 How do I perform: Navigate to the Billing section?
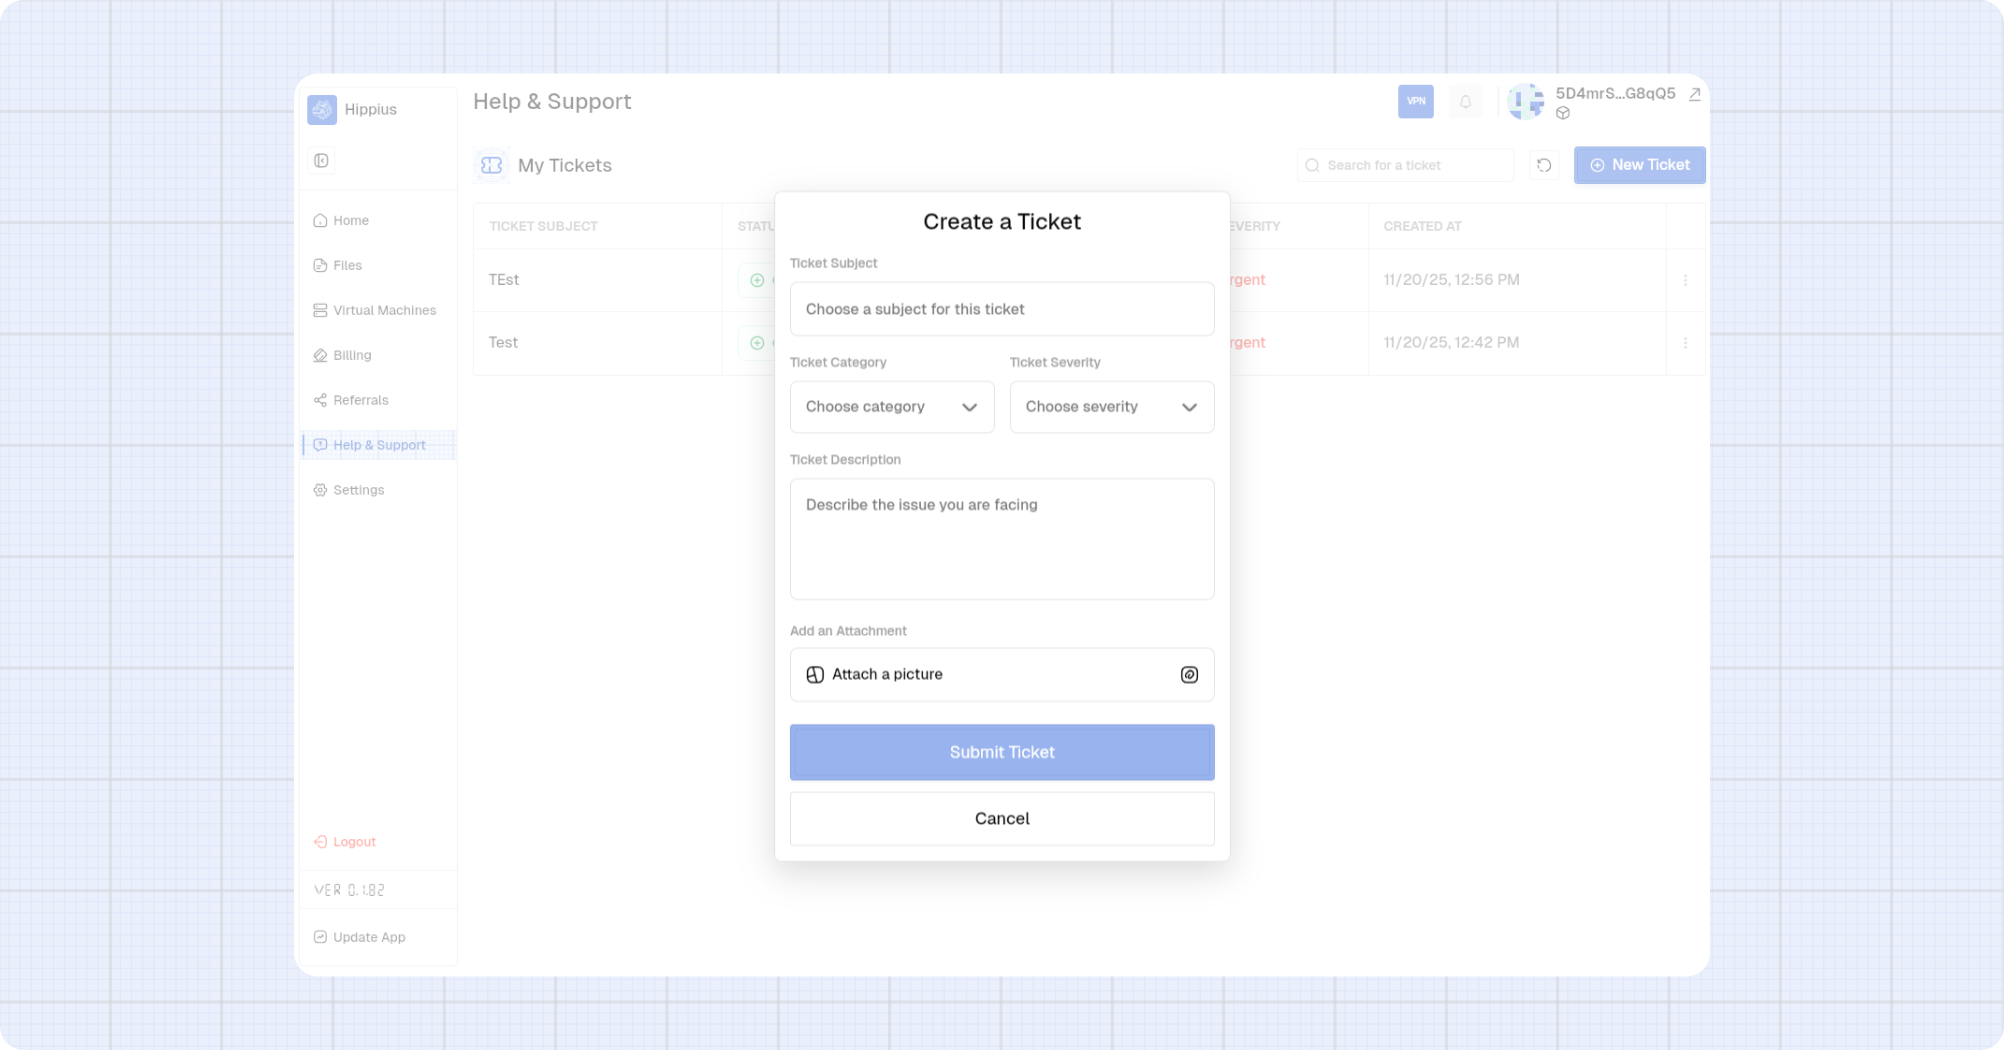click(x=352, y=355)
